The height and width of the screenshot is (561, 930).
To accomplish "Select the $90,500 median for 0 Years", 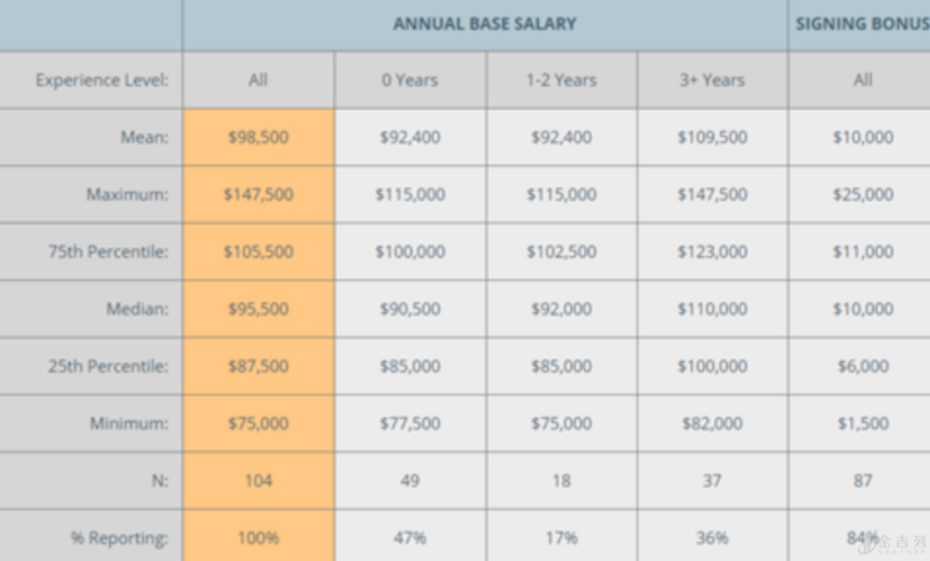I will 410,309.
